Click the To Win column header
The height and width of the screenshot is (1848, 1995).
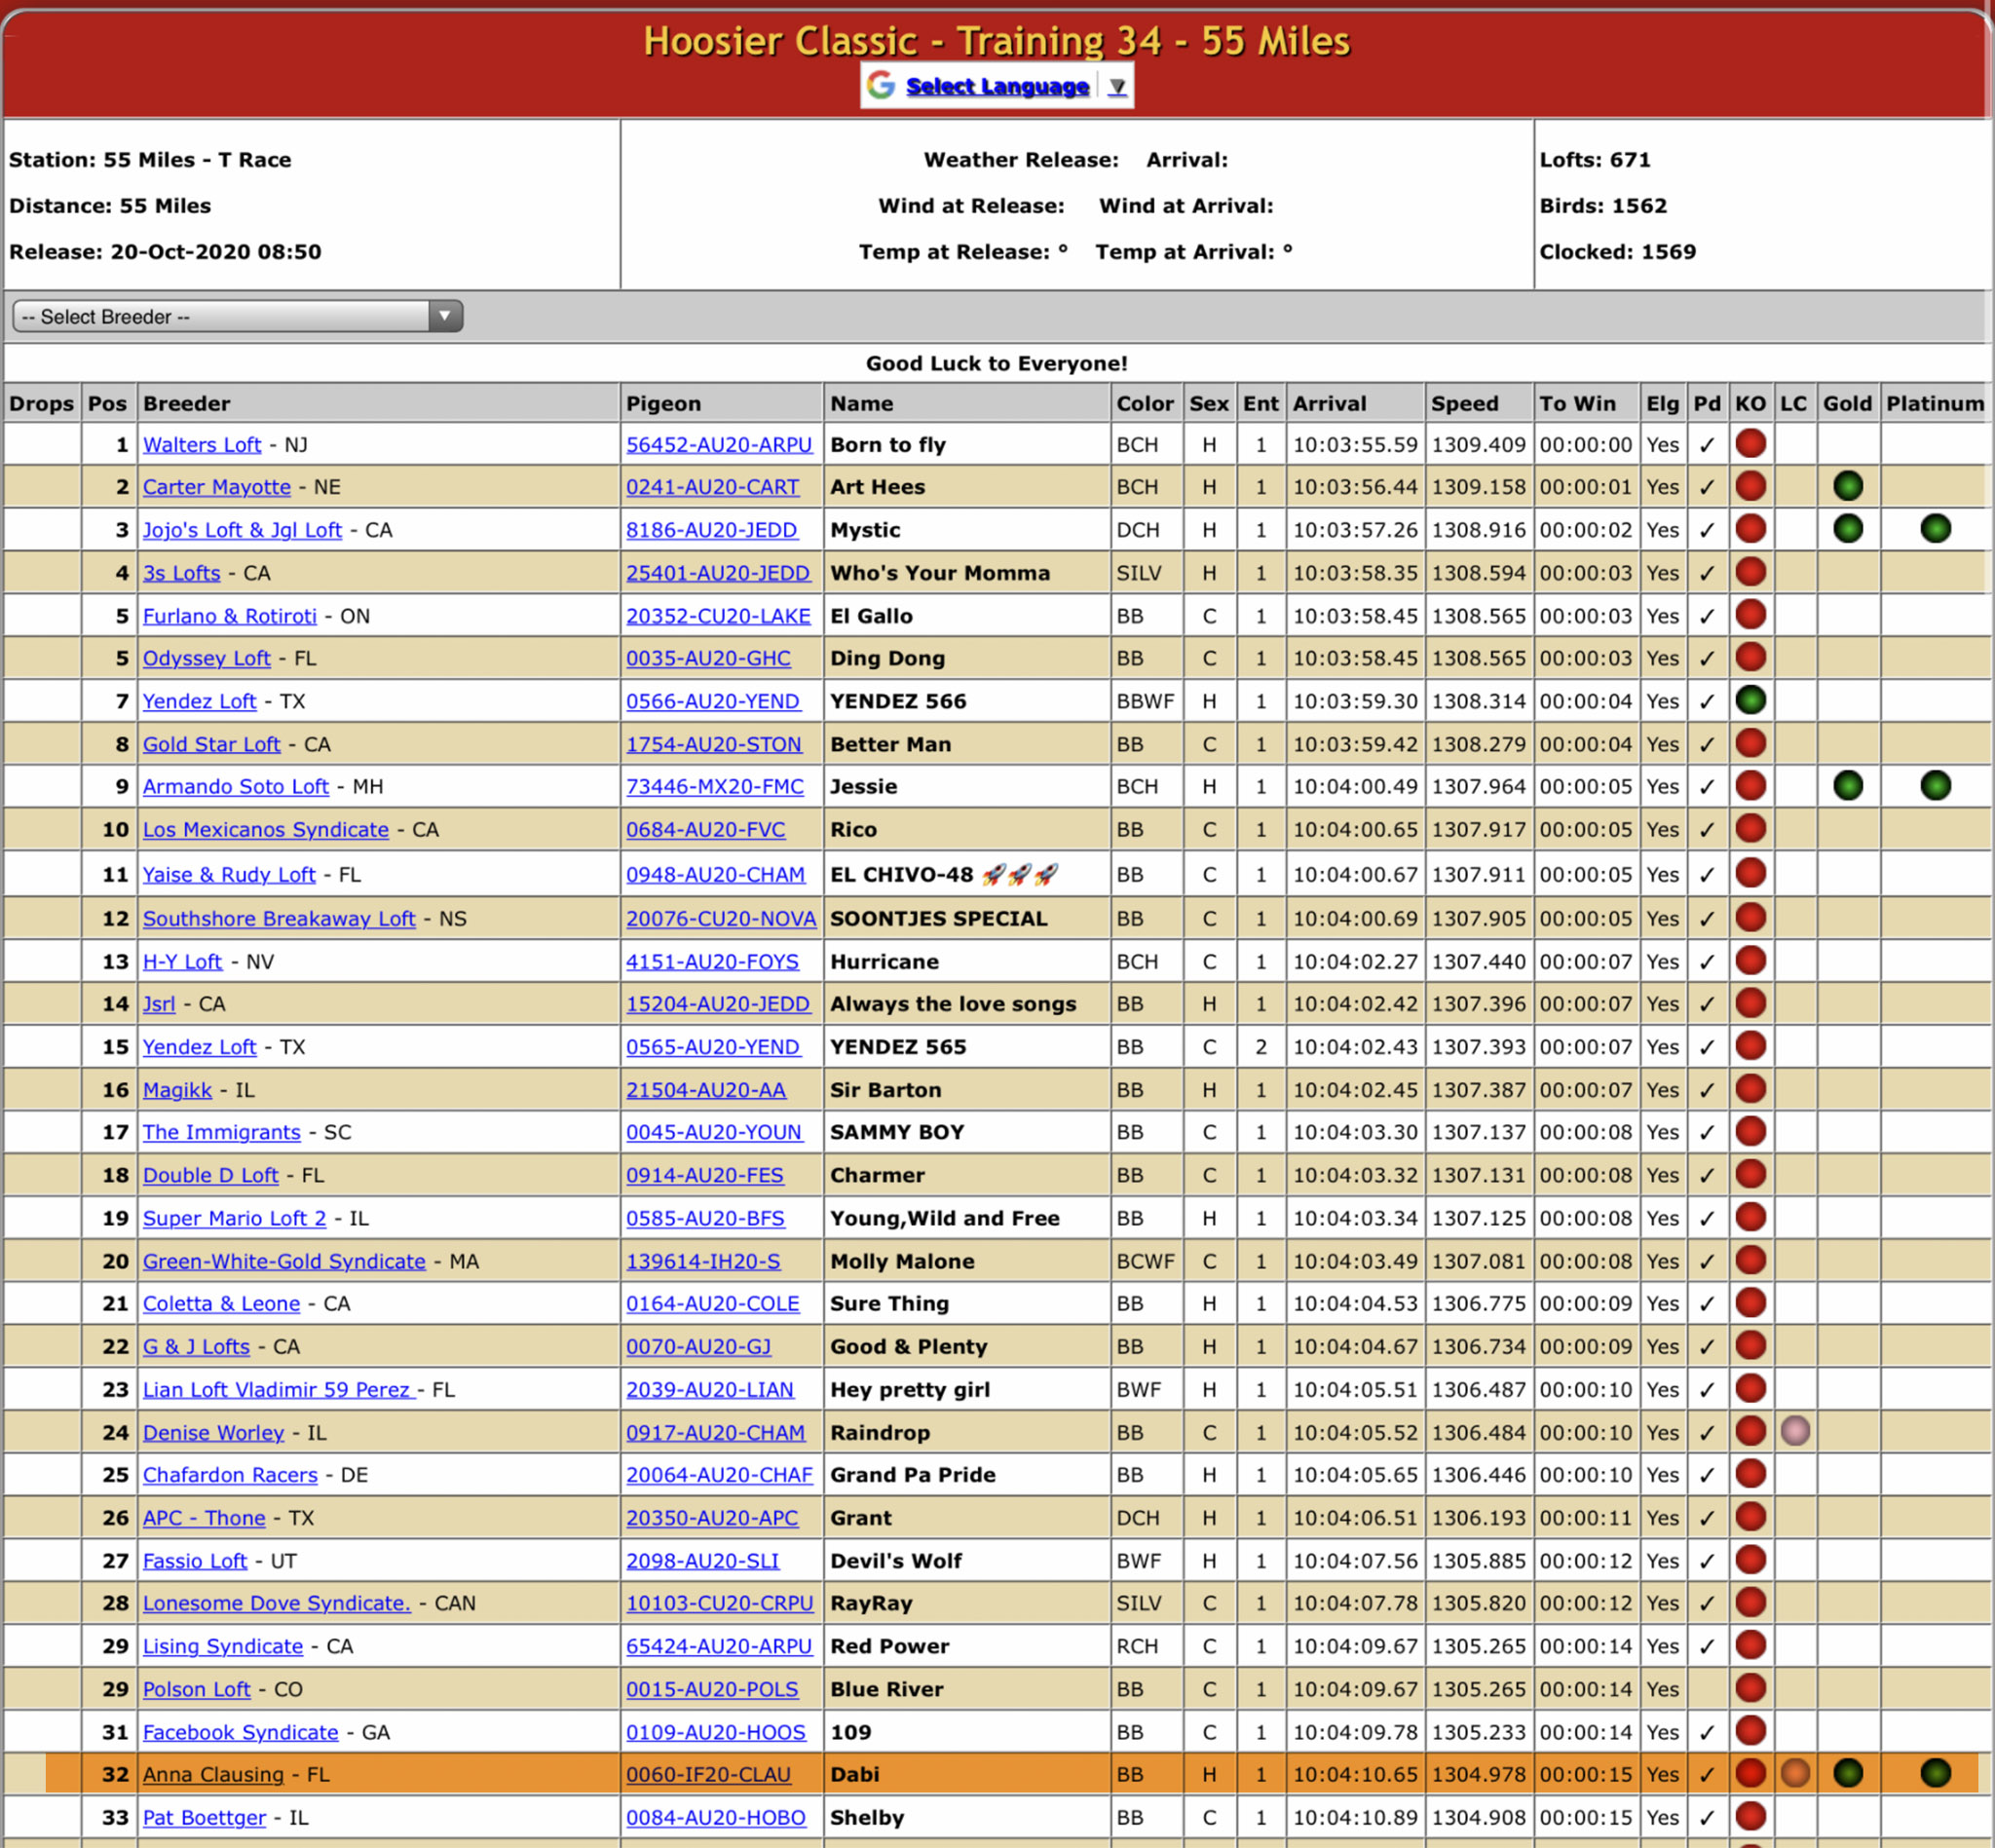1586,403
